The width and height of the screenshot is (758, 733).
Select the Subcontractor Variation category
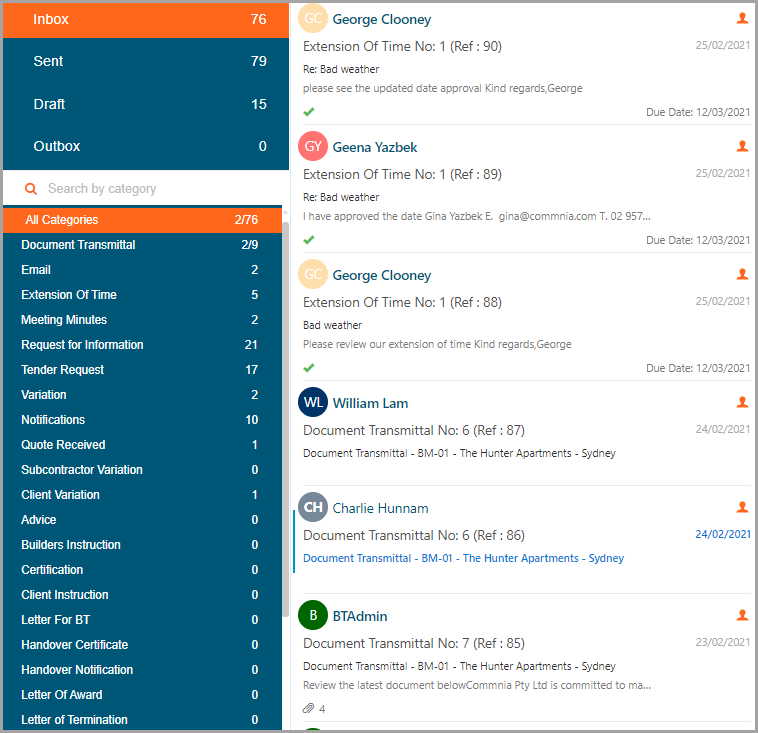(142, 470)
